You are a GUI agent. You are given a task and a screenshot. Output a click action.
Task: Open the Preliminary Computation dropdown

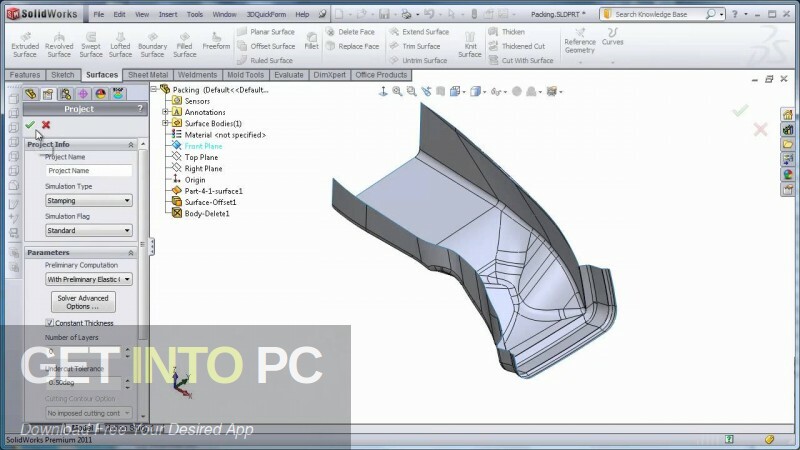pos(89,279)
